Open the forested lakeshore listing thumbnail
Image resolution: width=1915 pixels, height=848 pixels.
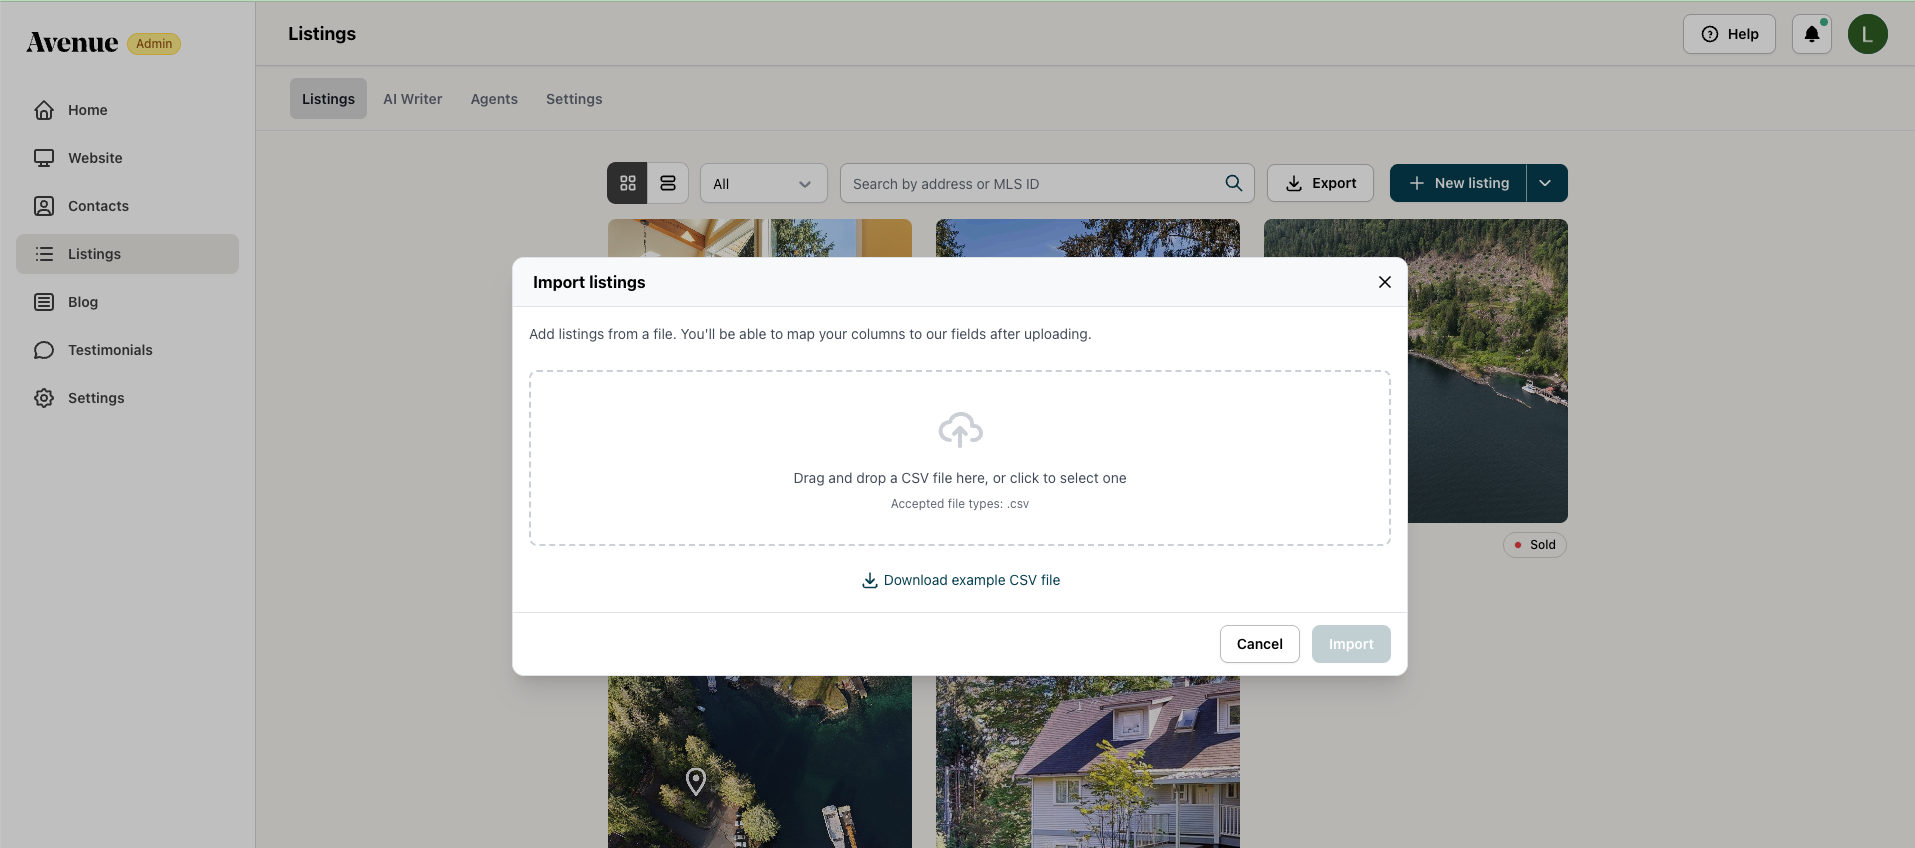(x=1488, y=371)
